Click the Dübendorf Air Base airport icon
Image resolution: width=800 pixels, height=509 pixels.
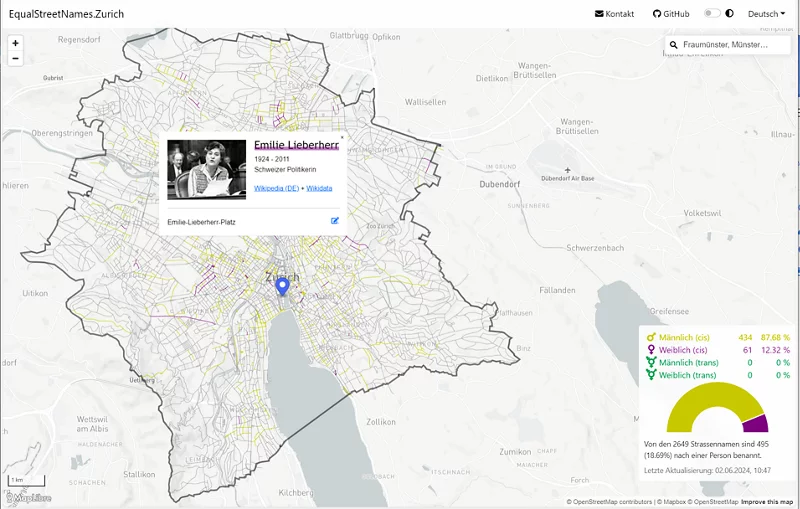point(567,170)
